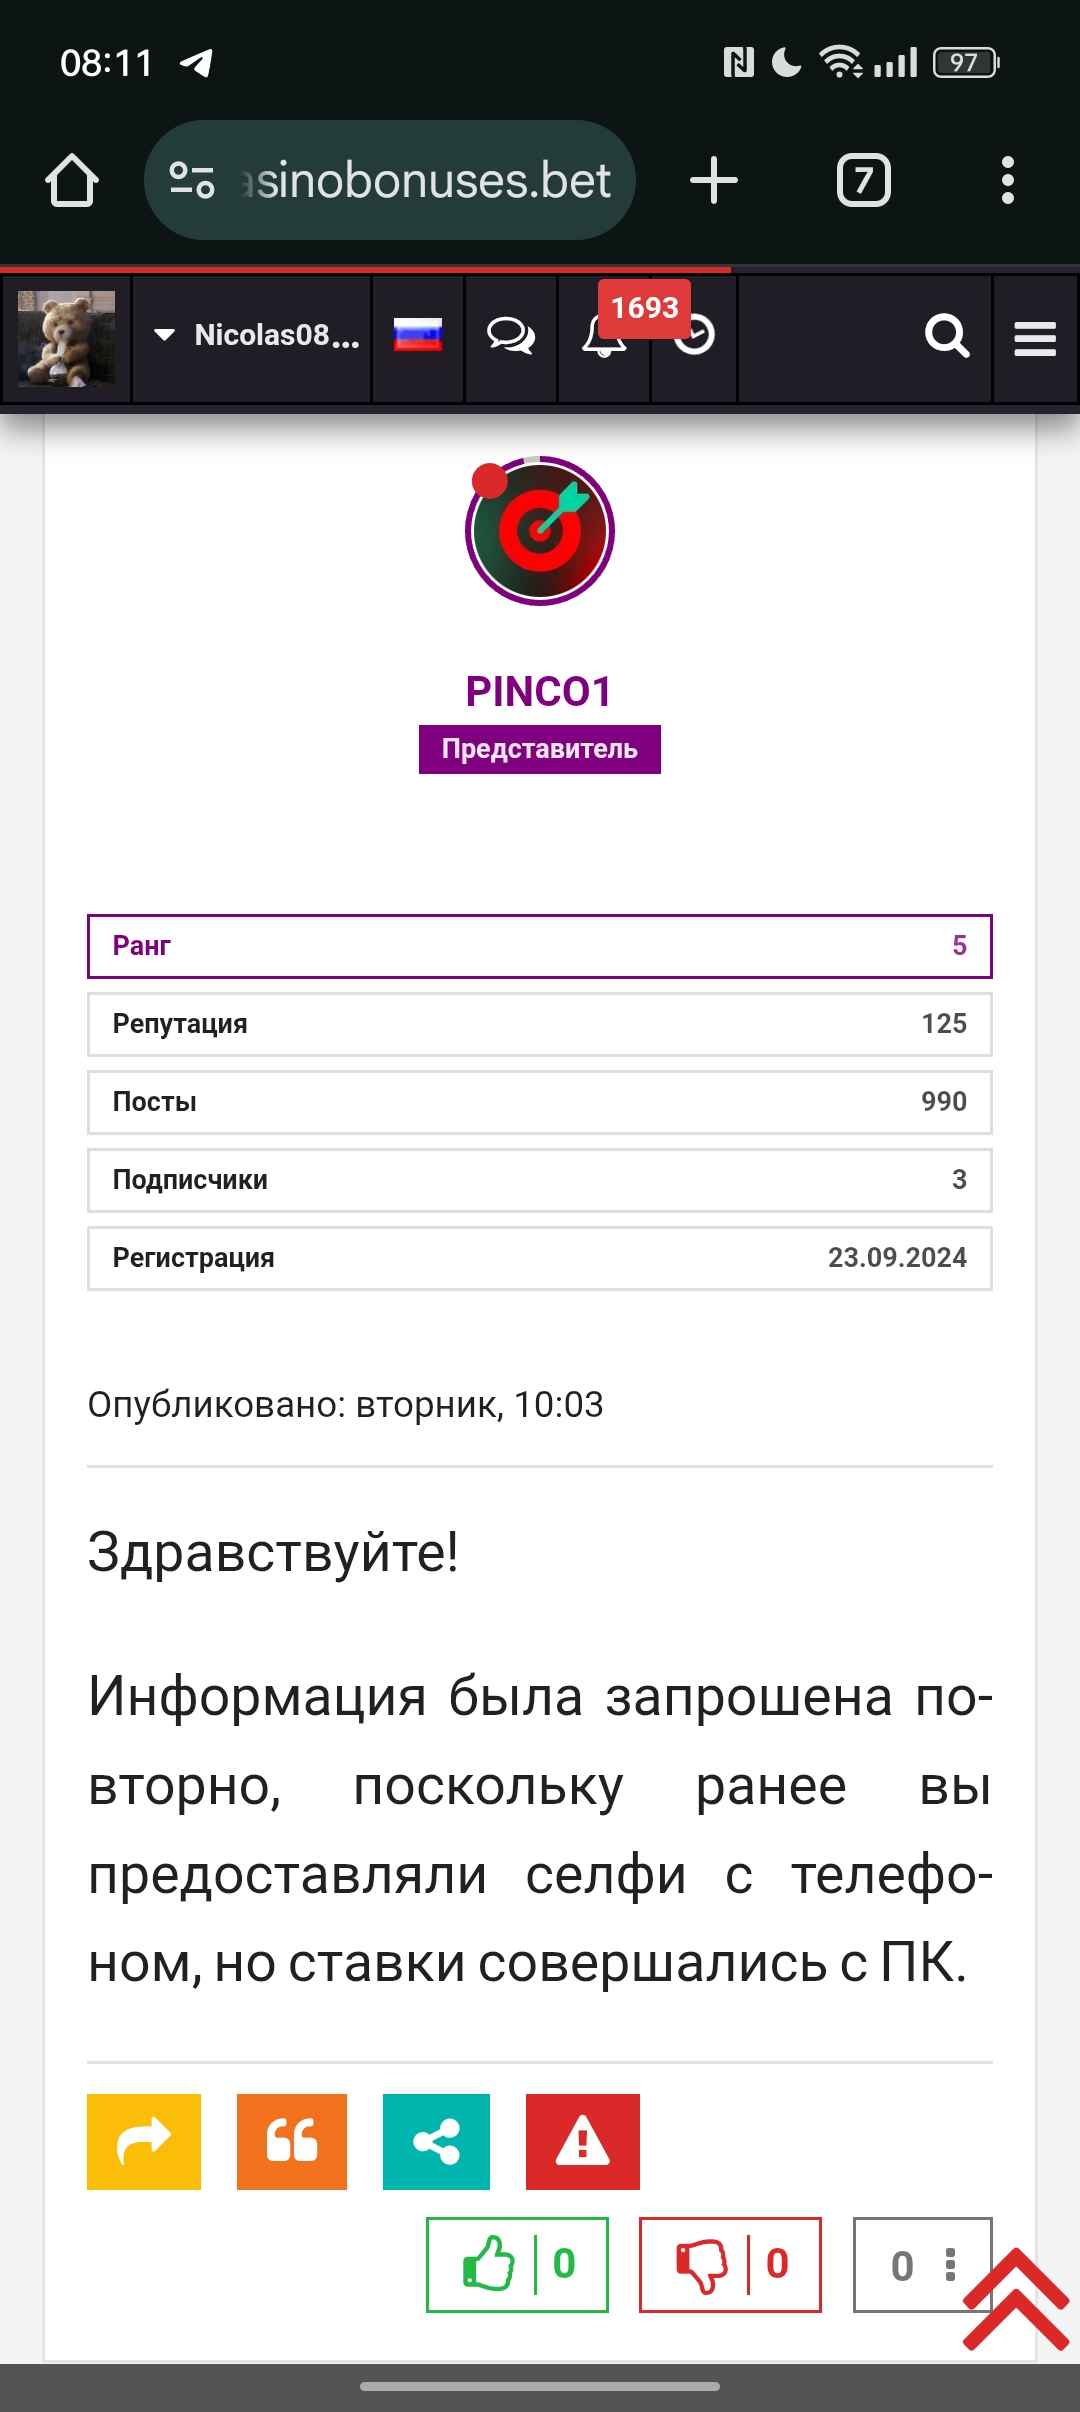Open a new browser tab
Image resolution: width=1080 pixels, height=2412 pixels.
[714, 181]
